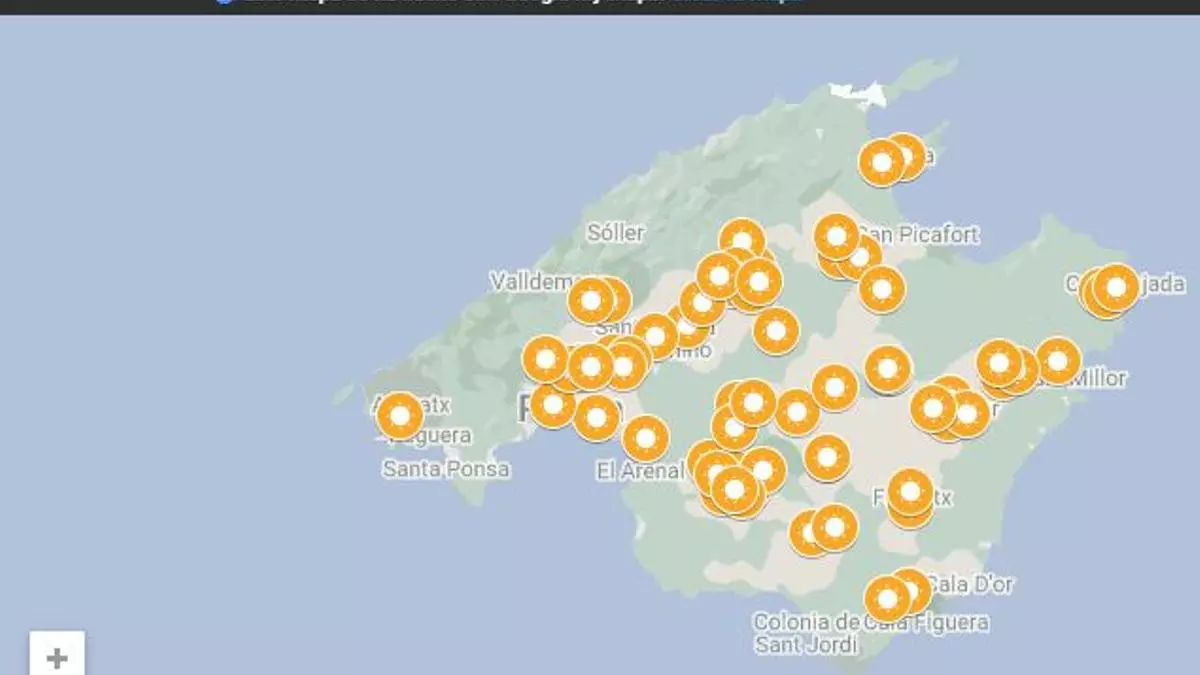The height and width of the screenshot is (675, 1200).
Task: Select the easternmost marker above Millor label
Action: coord(1058,360)
